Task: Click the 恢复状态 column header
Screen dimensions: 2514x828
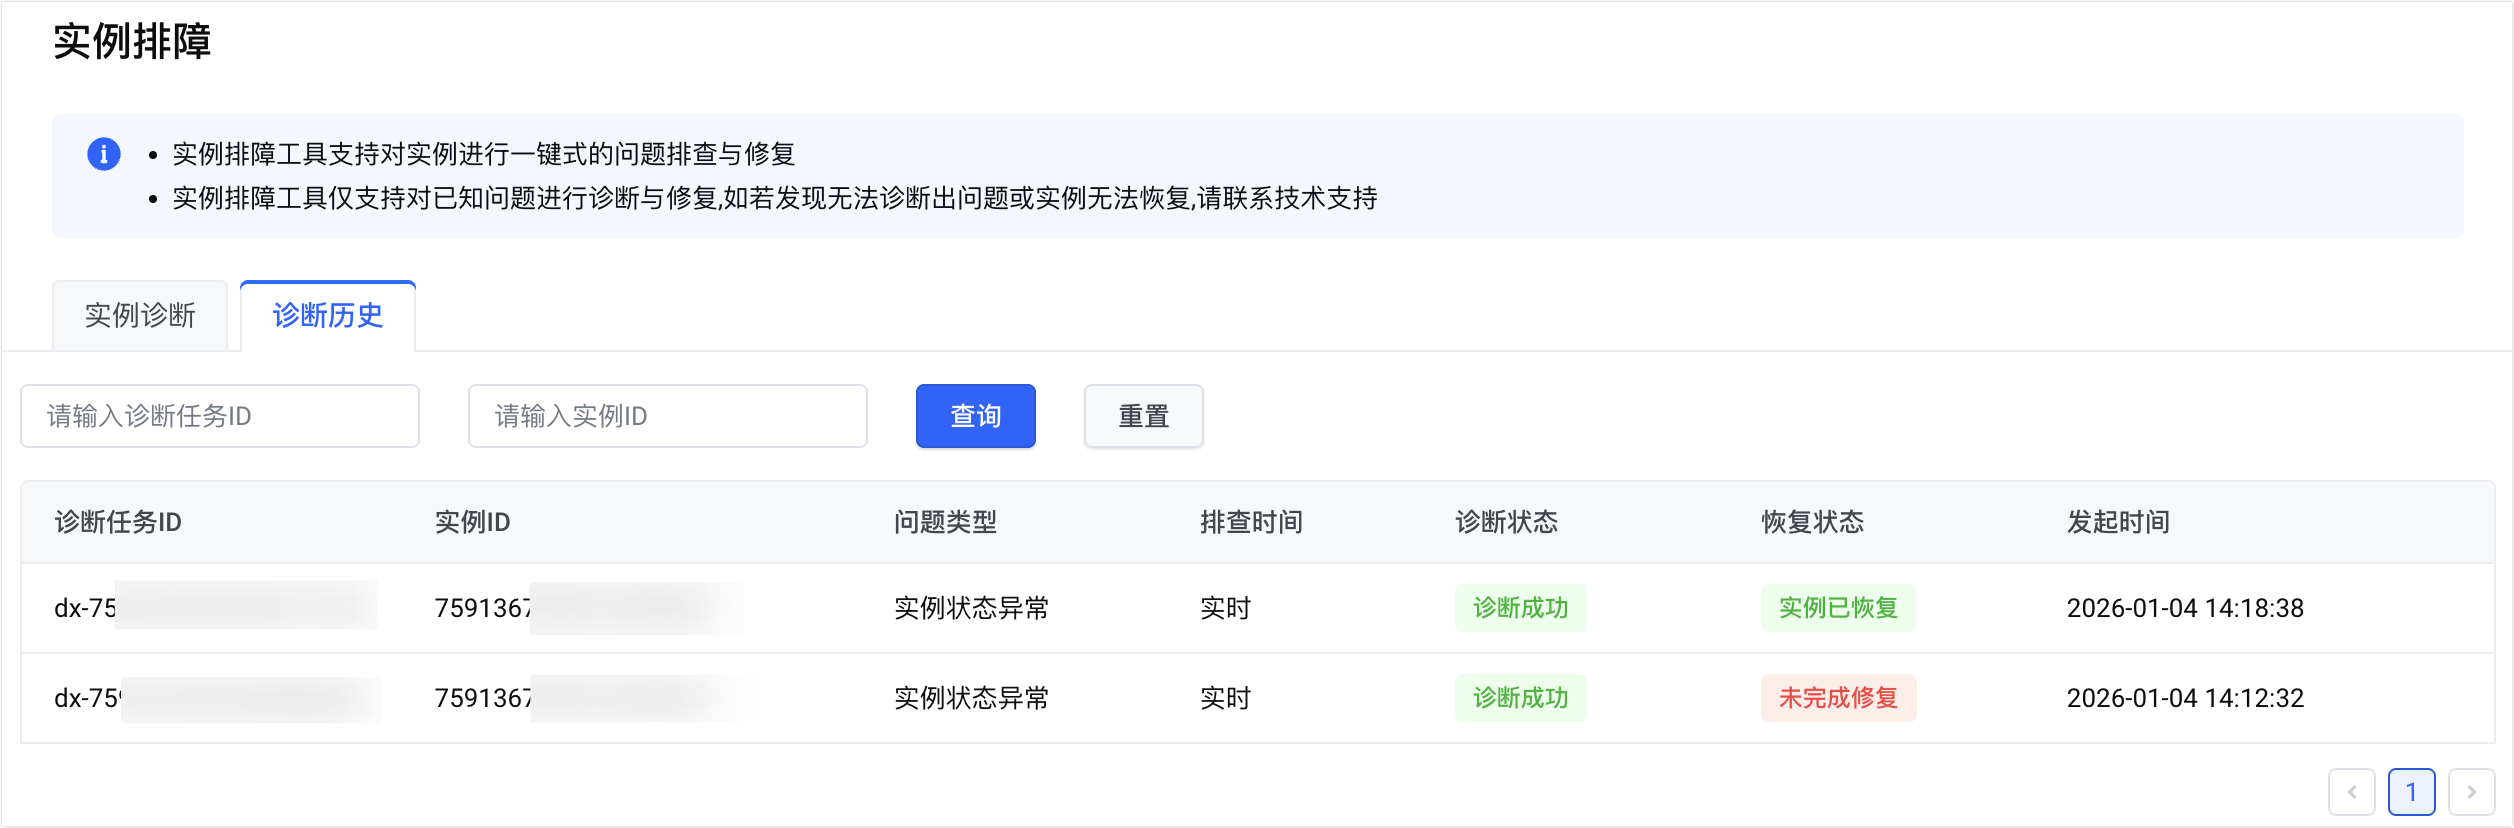Action: pyautogui.click(x=1812, y=522)
